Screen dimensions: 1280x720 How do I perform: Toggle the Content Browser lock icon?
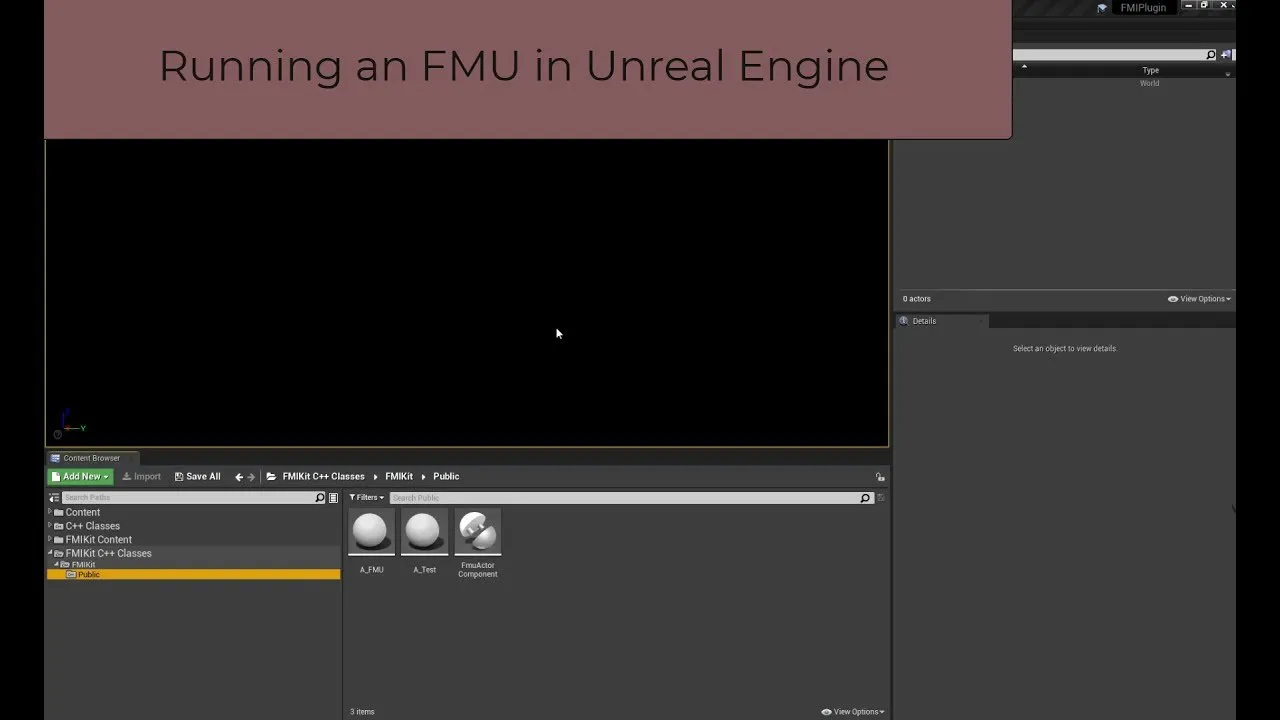(880, 477)
